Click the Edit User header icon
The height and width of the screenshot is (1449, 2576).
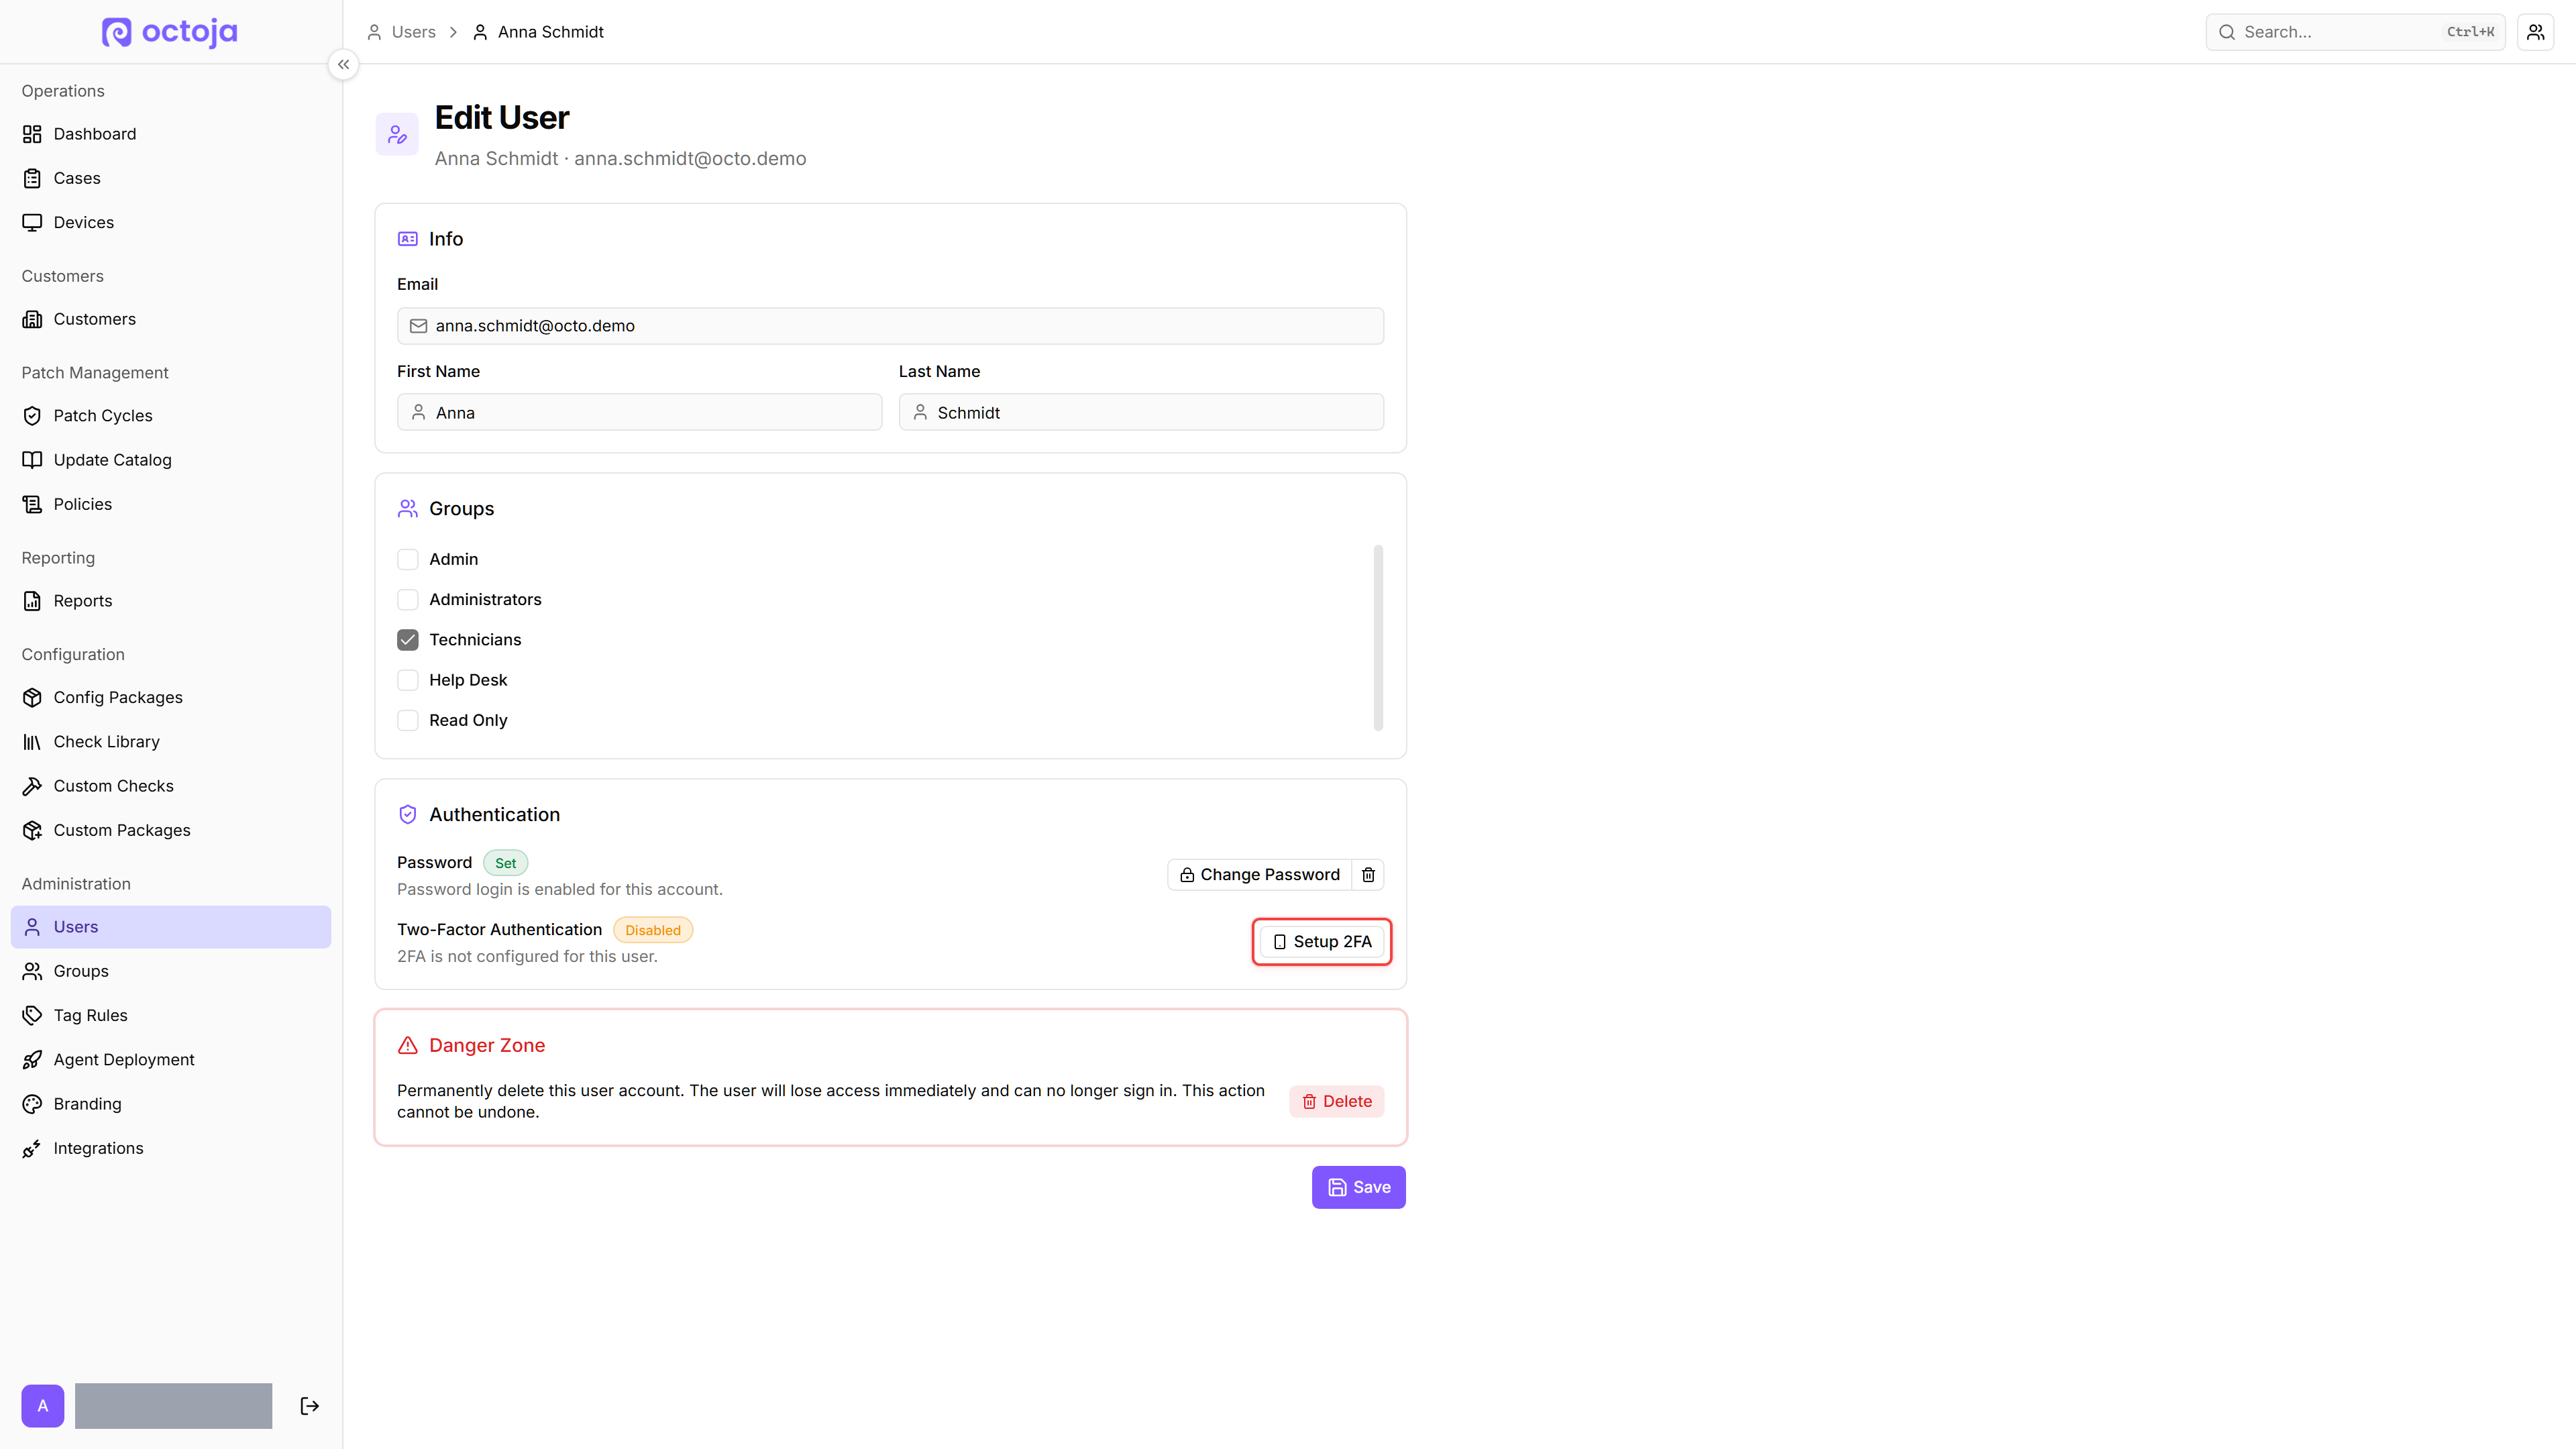(x=397, y=134)
